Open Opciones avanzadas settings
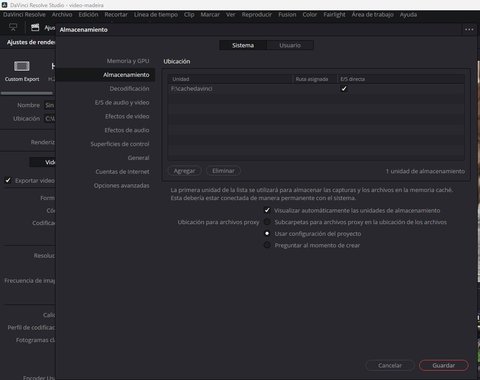 (121, 186)
